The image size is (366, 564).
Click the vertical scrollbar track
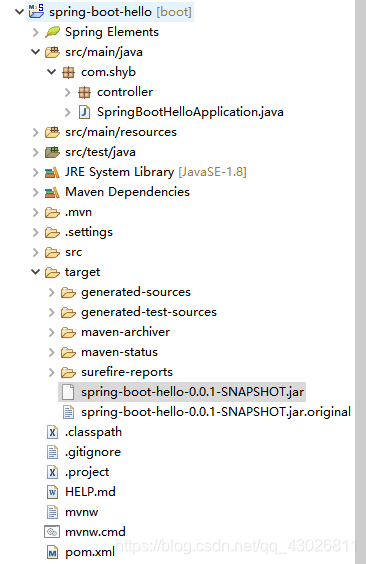pos(361,282)
